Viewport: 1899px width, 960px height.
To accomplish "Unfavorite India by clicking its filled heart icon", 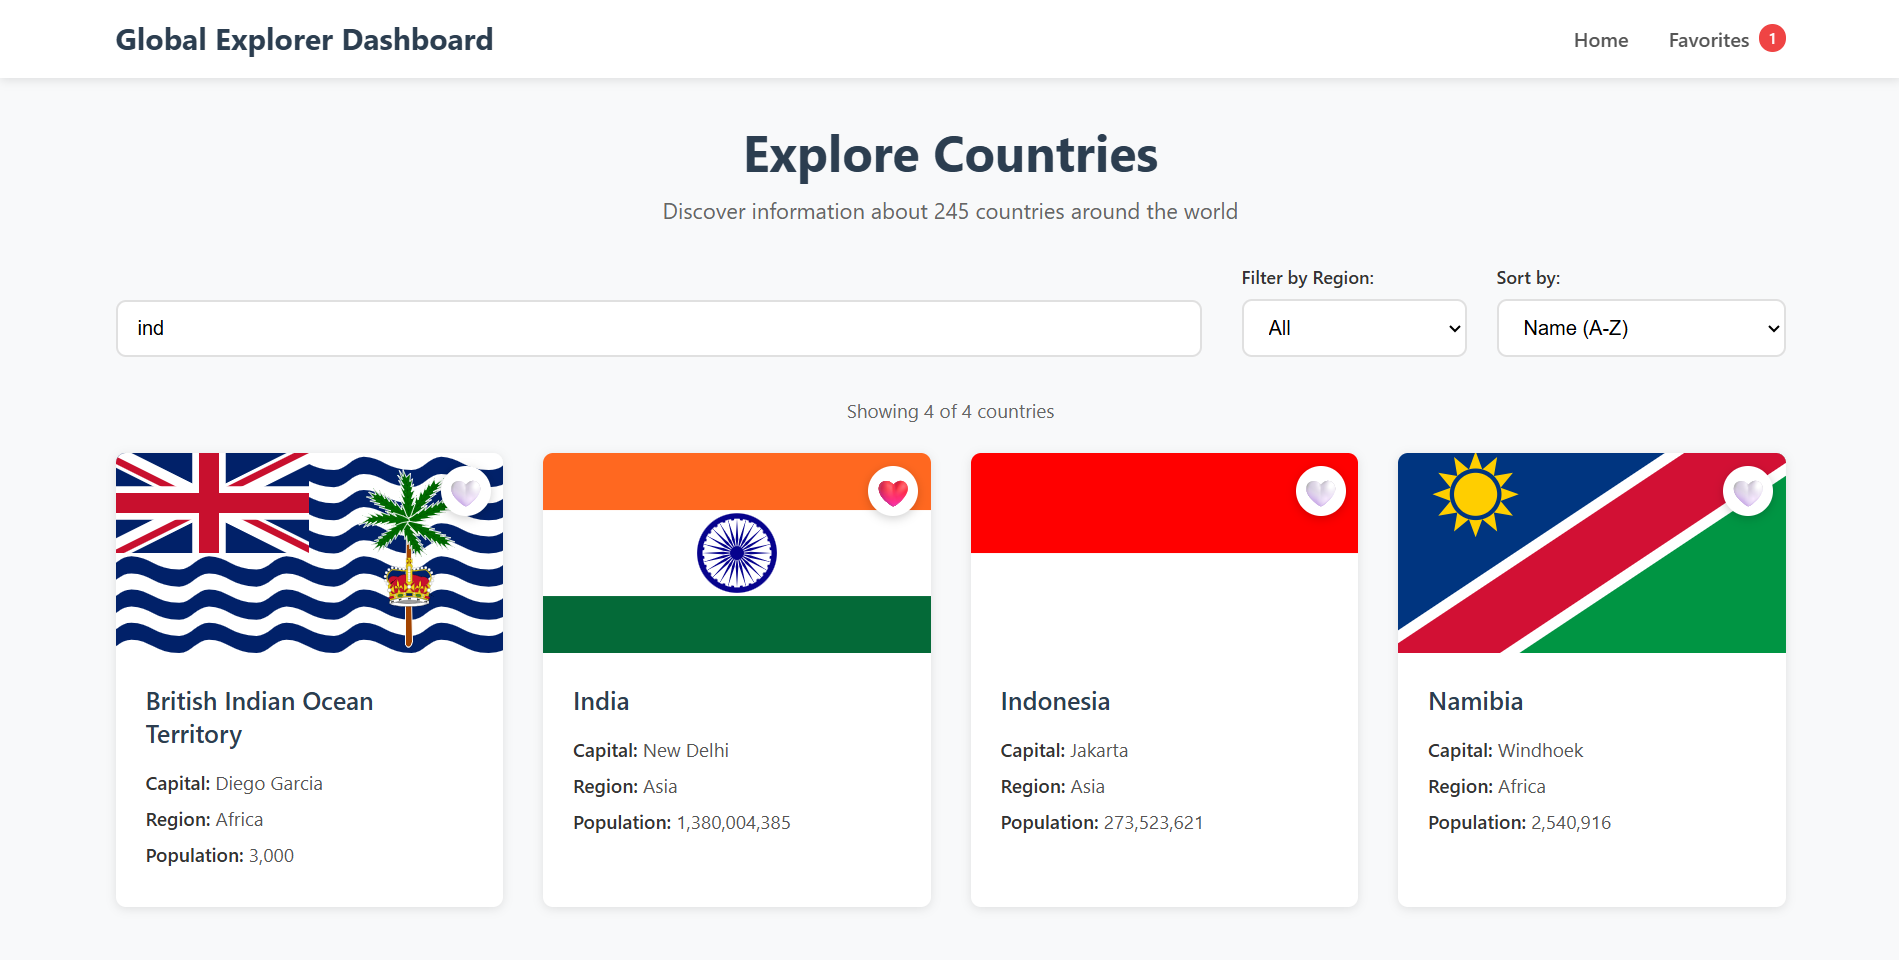I will [893, 491].
